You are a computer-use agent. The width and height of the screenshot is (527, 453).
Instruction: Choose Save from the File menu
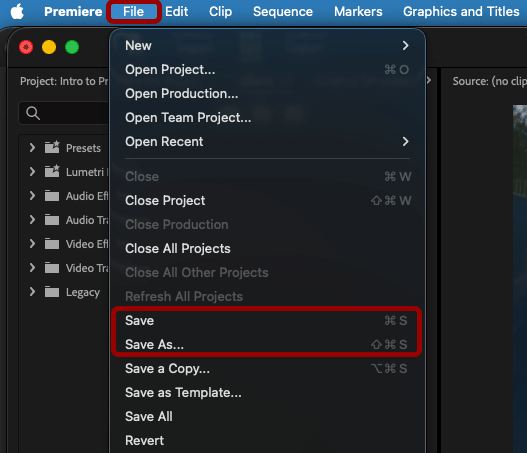pos(268,321)
